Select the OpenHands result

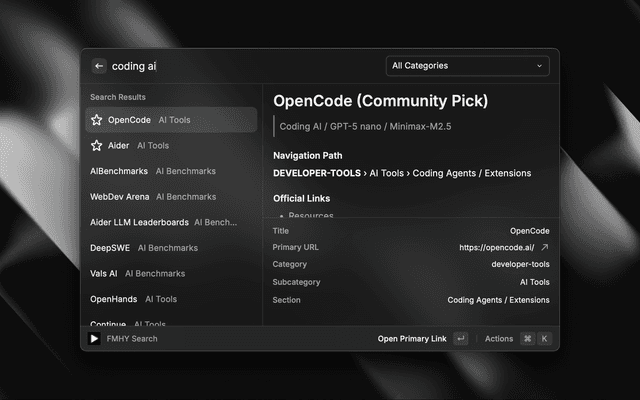click(171, 299)
